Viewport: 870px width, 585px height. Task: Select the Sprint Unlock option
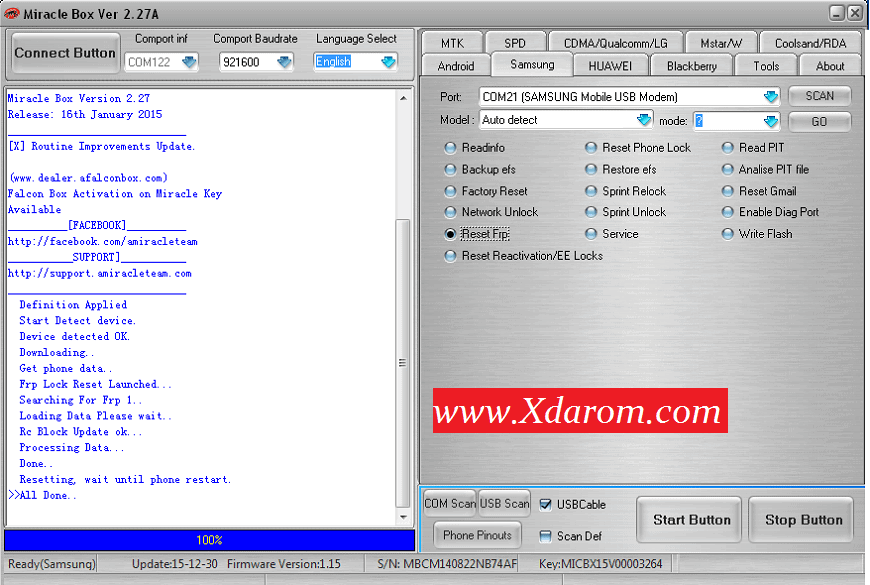591,212
